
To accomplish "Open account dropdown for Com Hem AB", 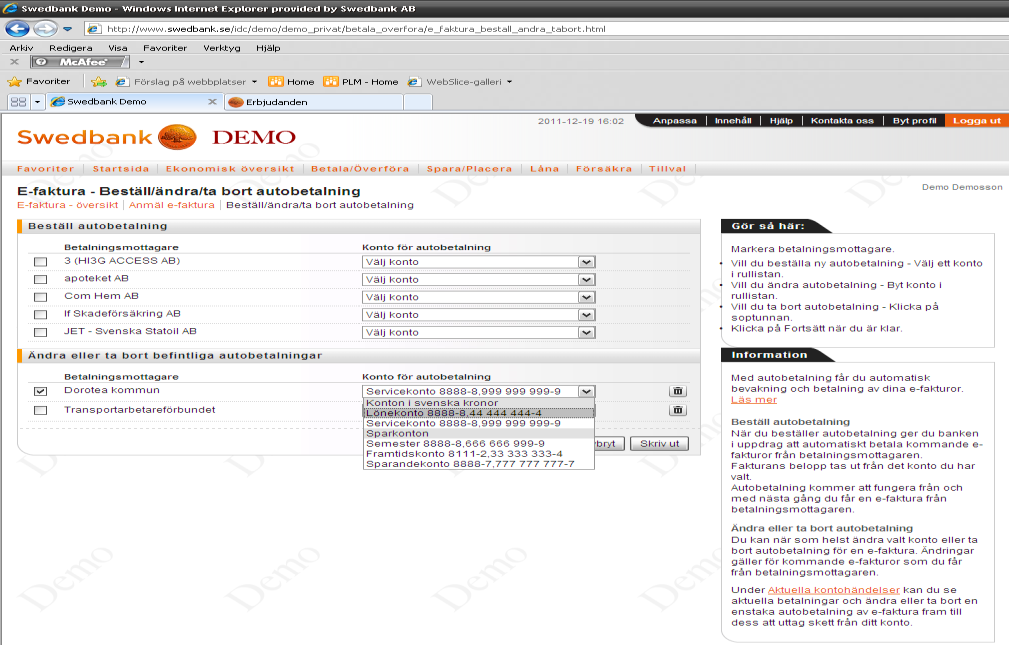I will tap(479, 297).
